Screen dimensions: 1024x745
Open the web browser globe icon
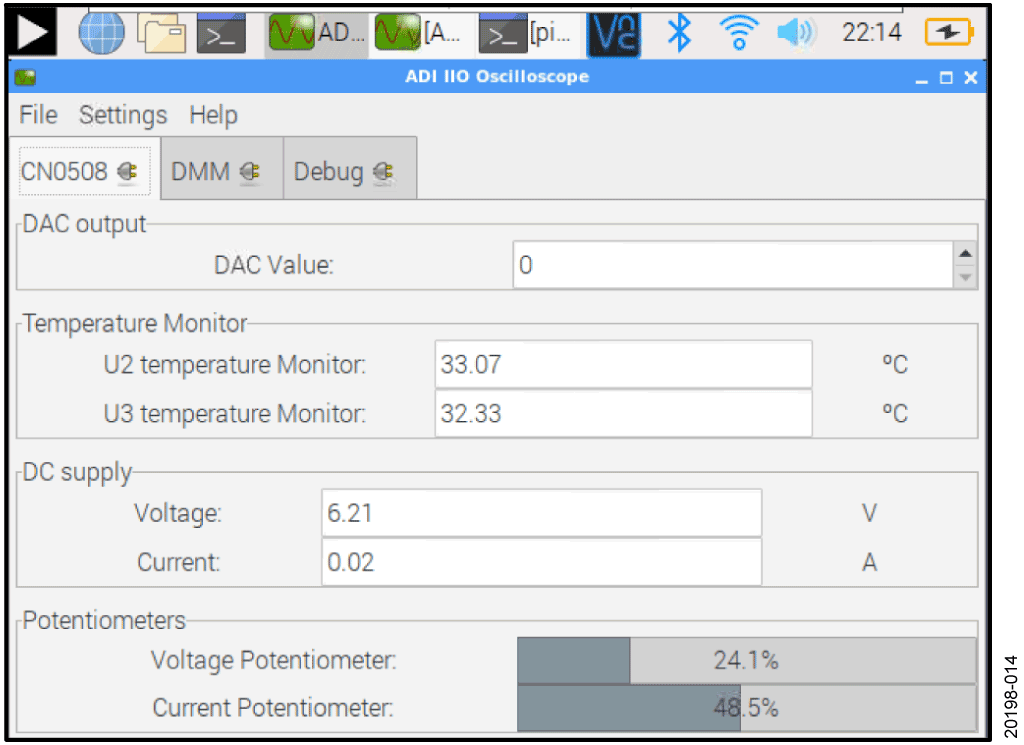[101, 33]
